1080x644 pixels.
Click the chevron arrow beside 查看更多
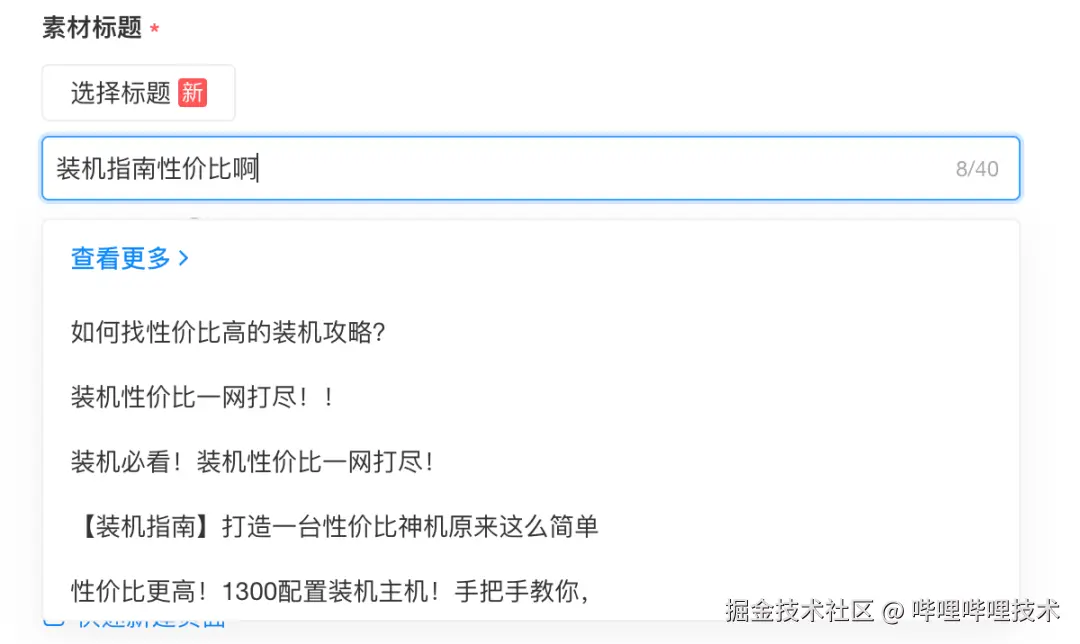(x=183, y=258)
